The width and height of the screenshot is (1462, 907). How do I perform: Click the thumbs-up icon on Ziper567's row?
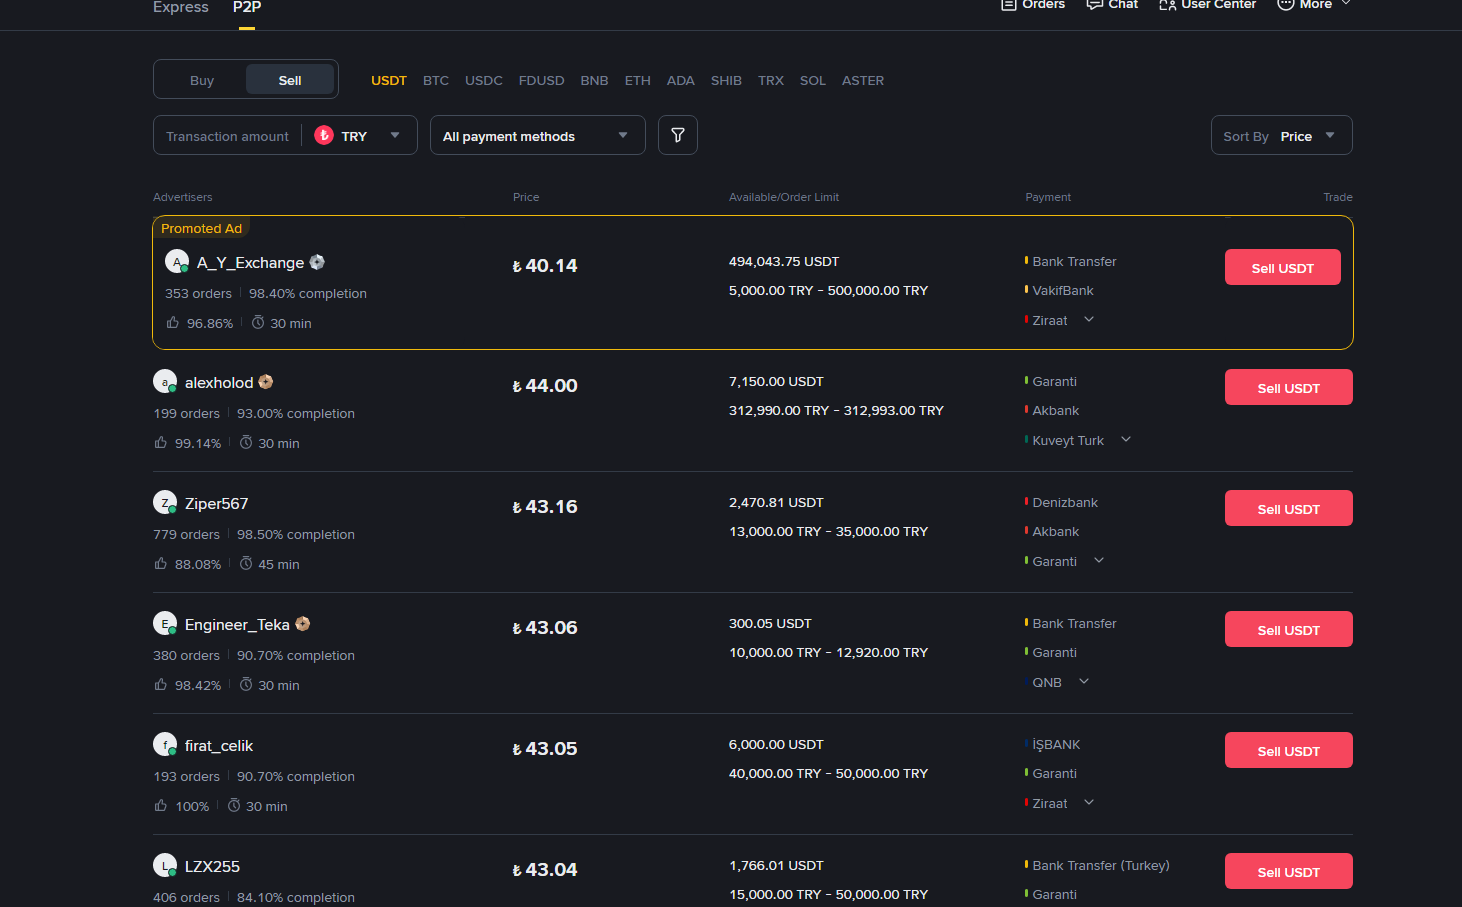click(159, 563)
